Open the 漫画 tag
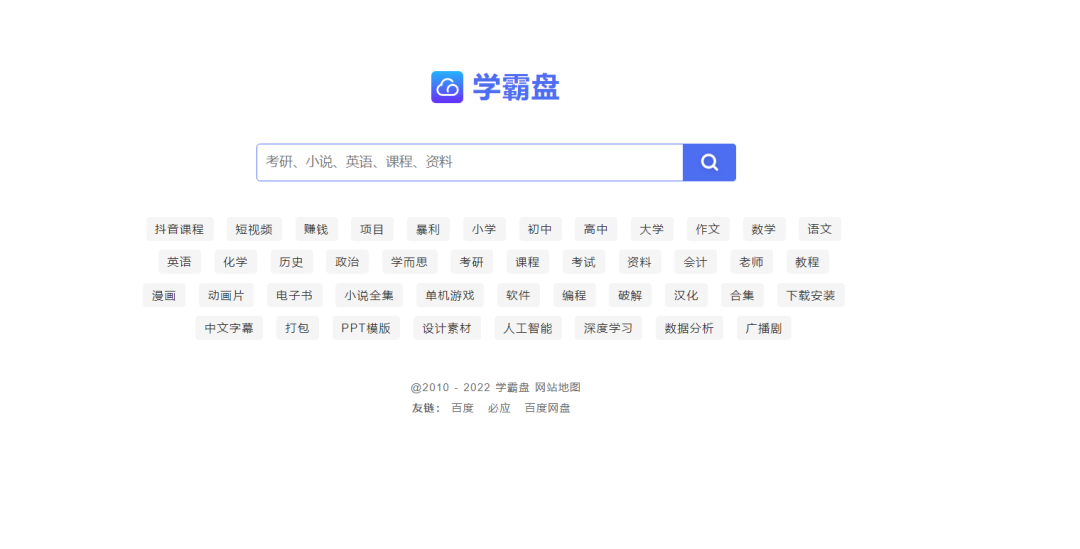Viewport: 1080px width, 549px height. [164, 296]
